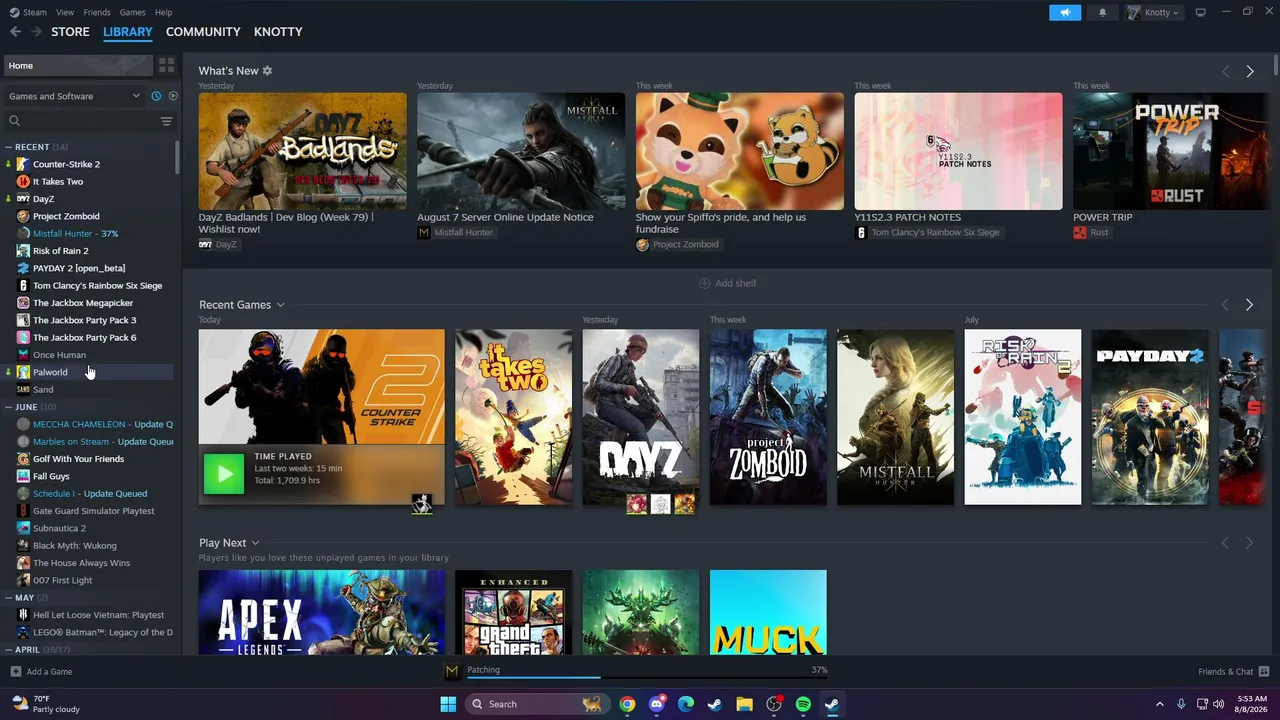This screenshot has width=1280, height=720.
Task: Open the Games menu
Action: click(x=132, y=12)
